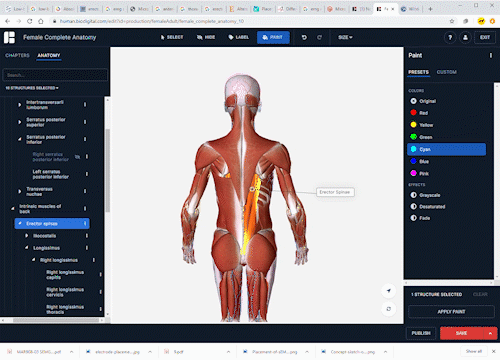This screenshot has height=360, width=500.
Task: Click the Paint tool button
Action: (x=273, y=37)
